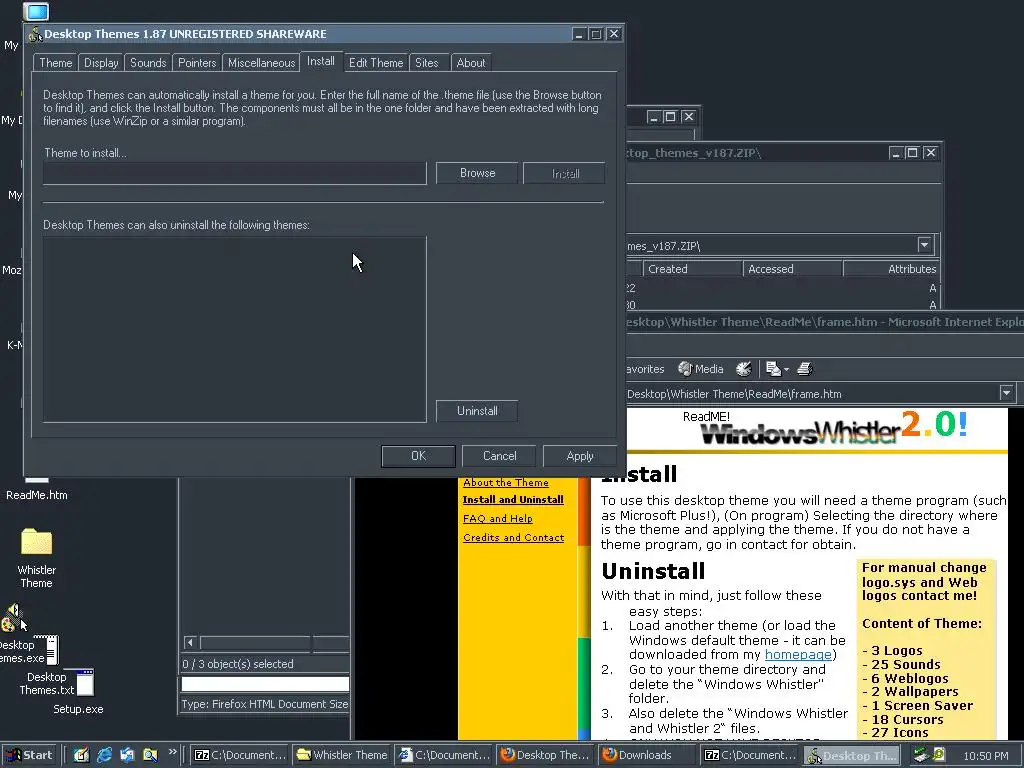Expand the 7-Zip path dropdown for themes_v187.ZIP
The image size is (1024, 768).
924,245
